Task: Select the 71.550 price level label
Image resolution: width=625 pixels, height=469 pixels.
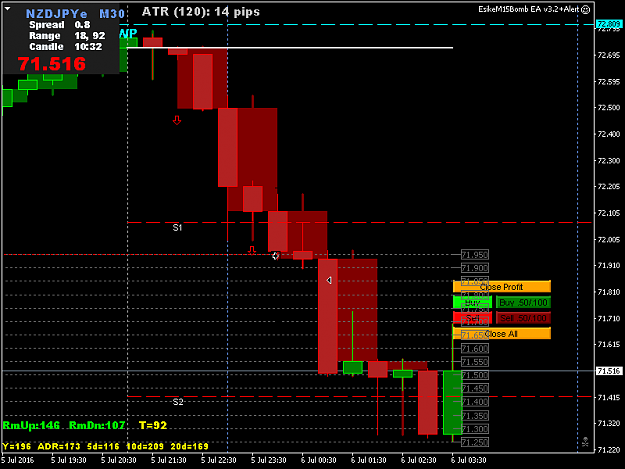Action: (475, 362)
